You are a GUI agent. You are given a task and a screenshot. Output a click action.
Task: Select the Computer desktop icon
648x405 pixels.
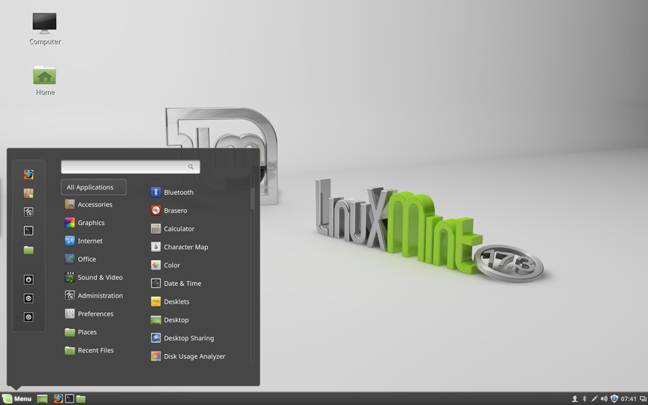(45, 29)
